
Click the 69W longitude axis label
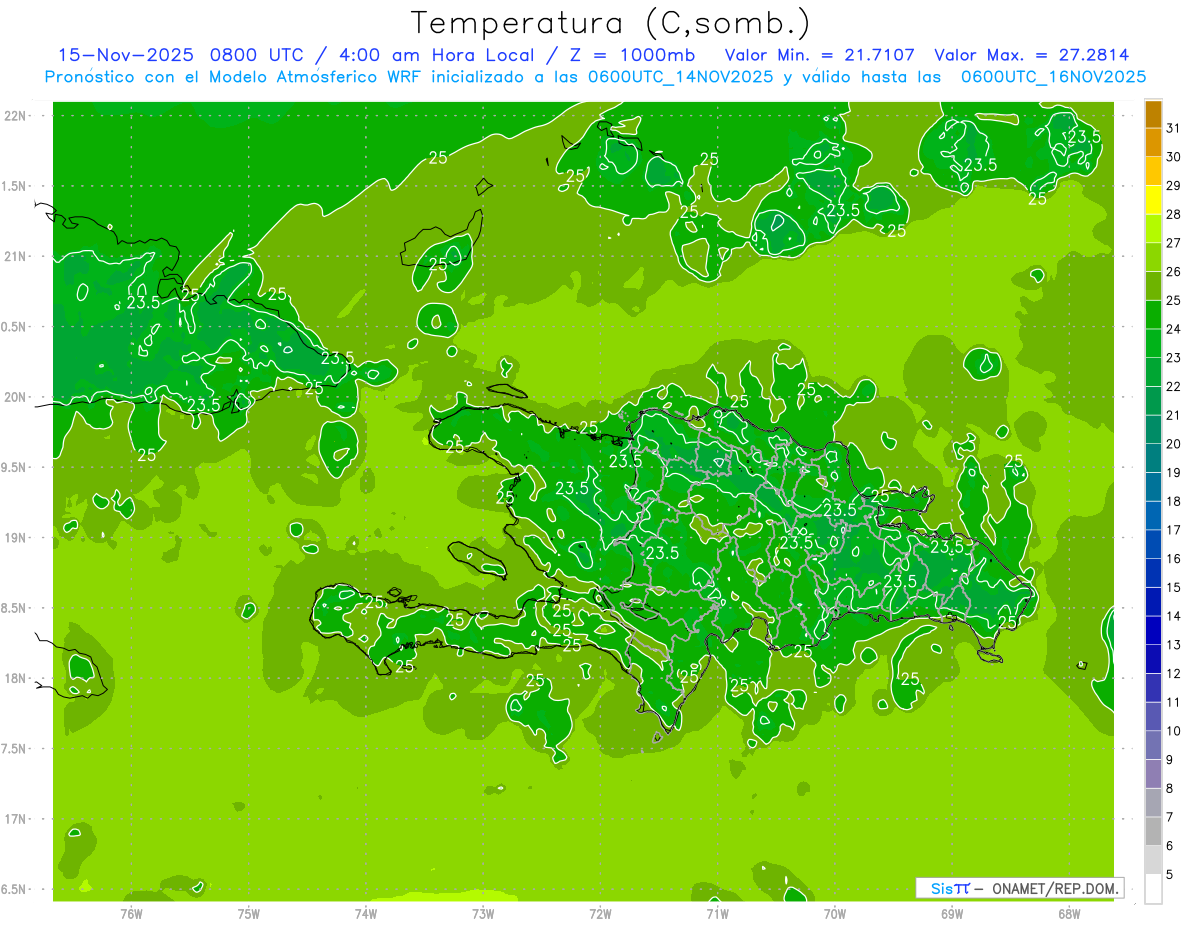[x=951, y=913]
